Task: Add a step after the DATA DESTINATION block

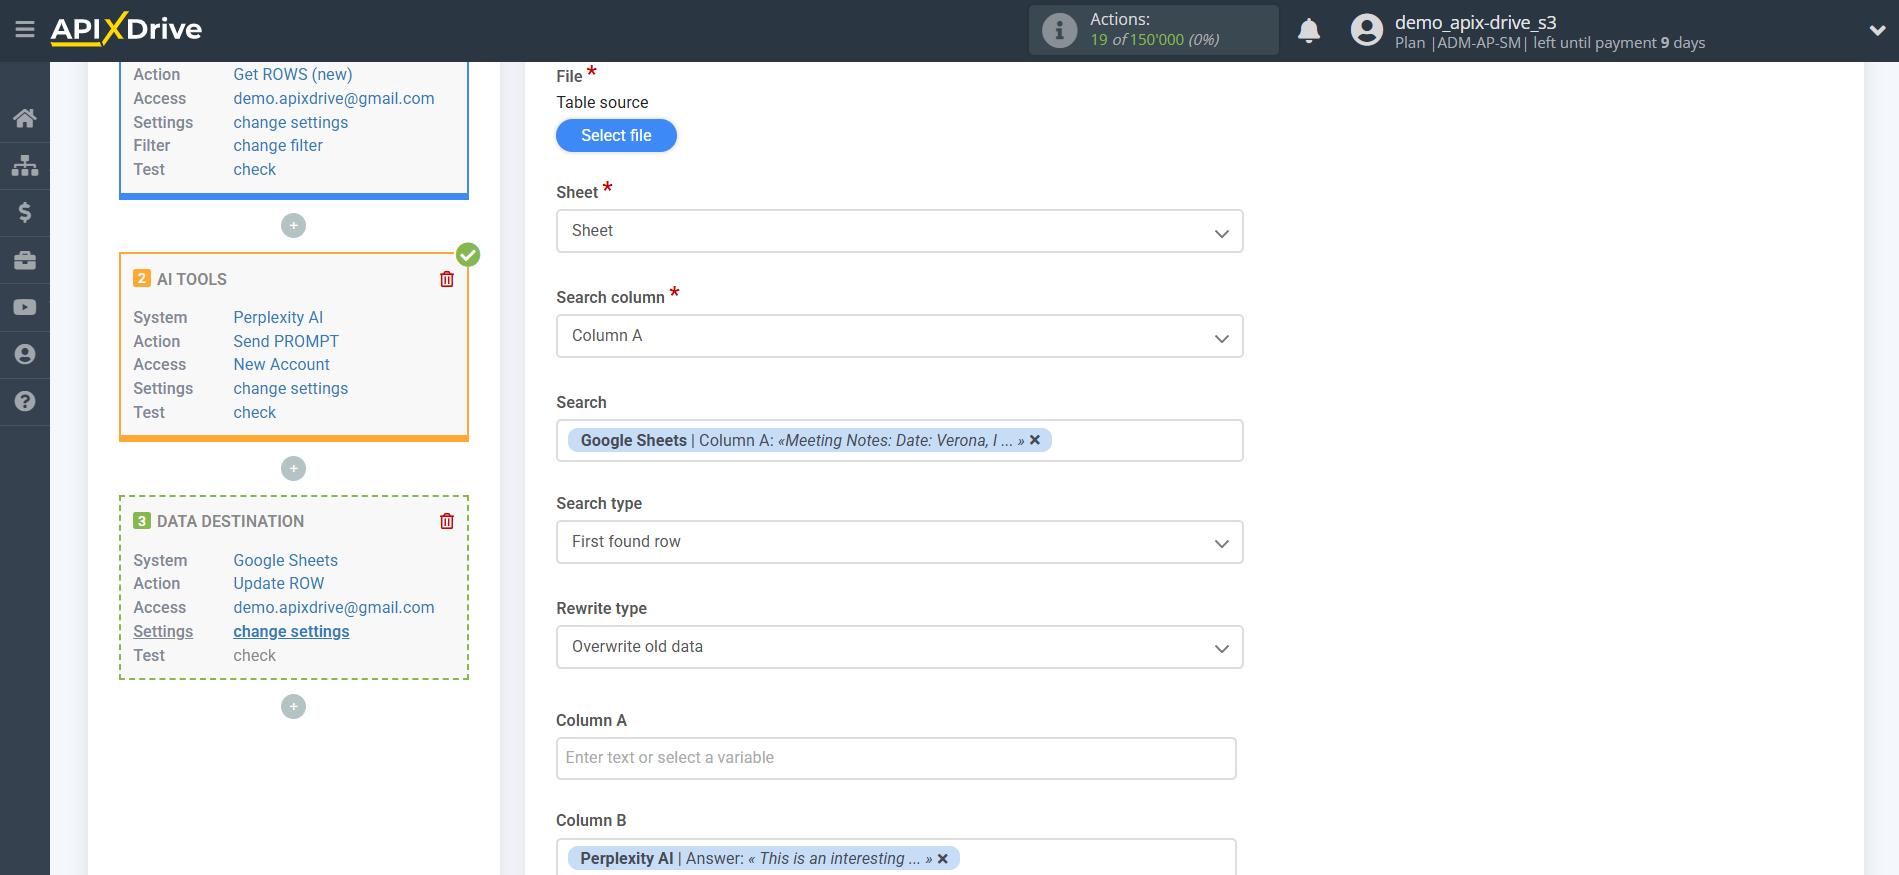Action: tap(293, 706)
